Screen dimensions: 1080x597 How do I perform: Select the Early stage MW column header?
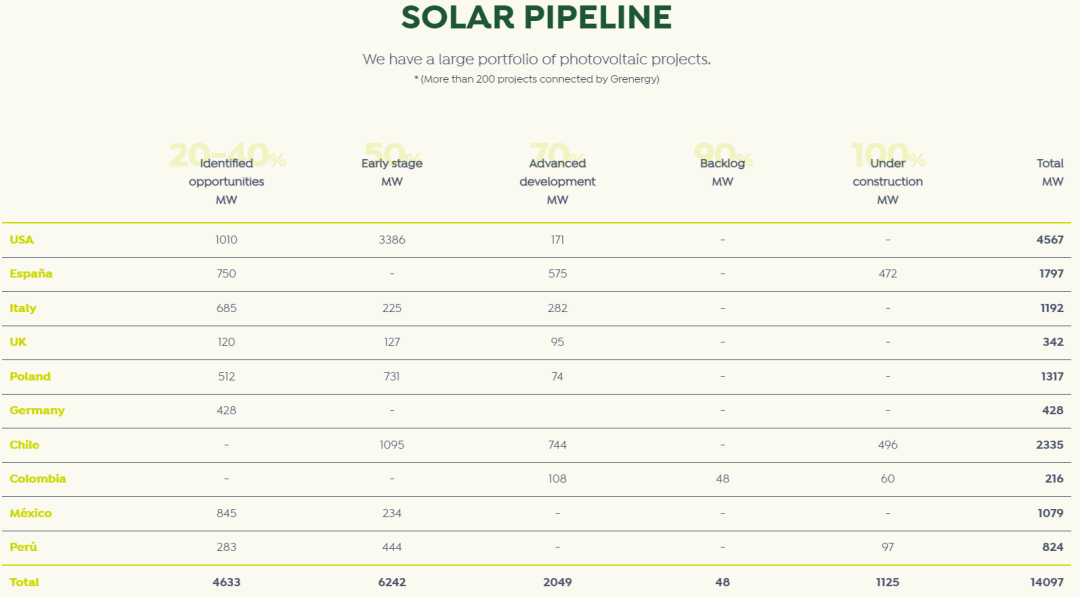(392, 172)
